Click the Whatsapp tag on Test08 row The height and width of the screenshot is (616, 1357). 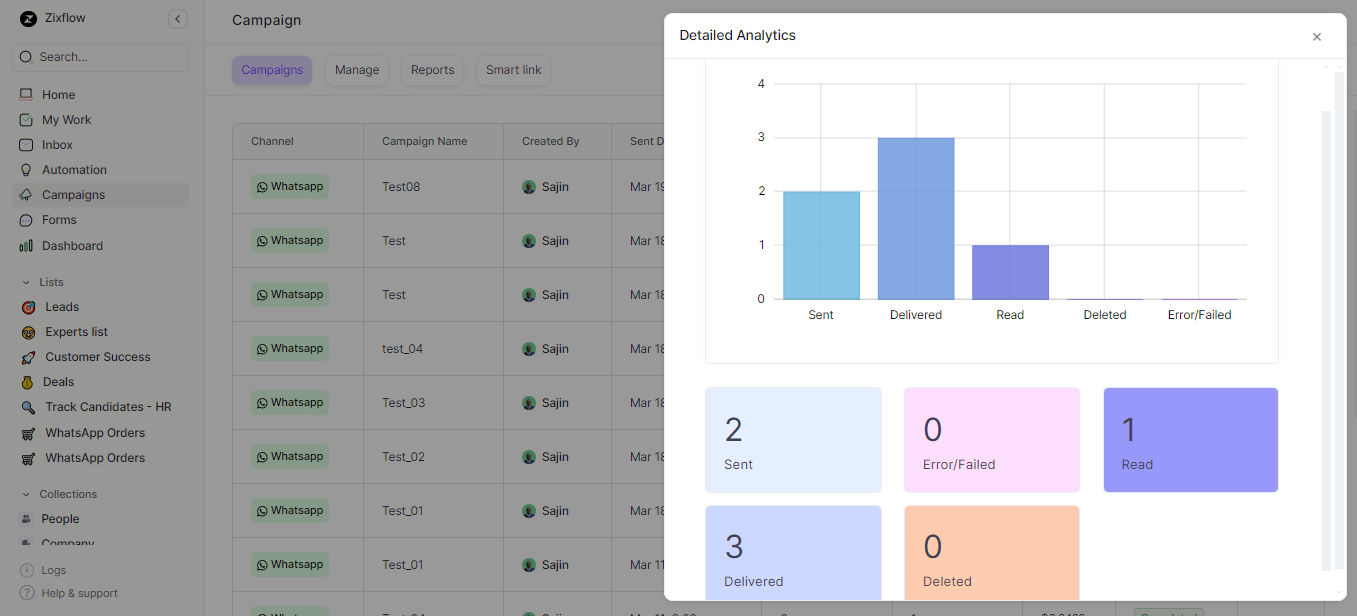(290, 186)
